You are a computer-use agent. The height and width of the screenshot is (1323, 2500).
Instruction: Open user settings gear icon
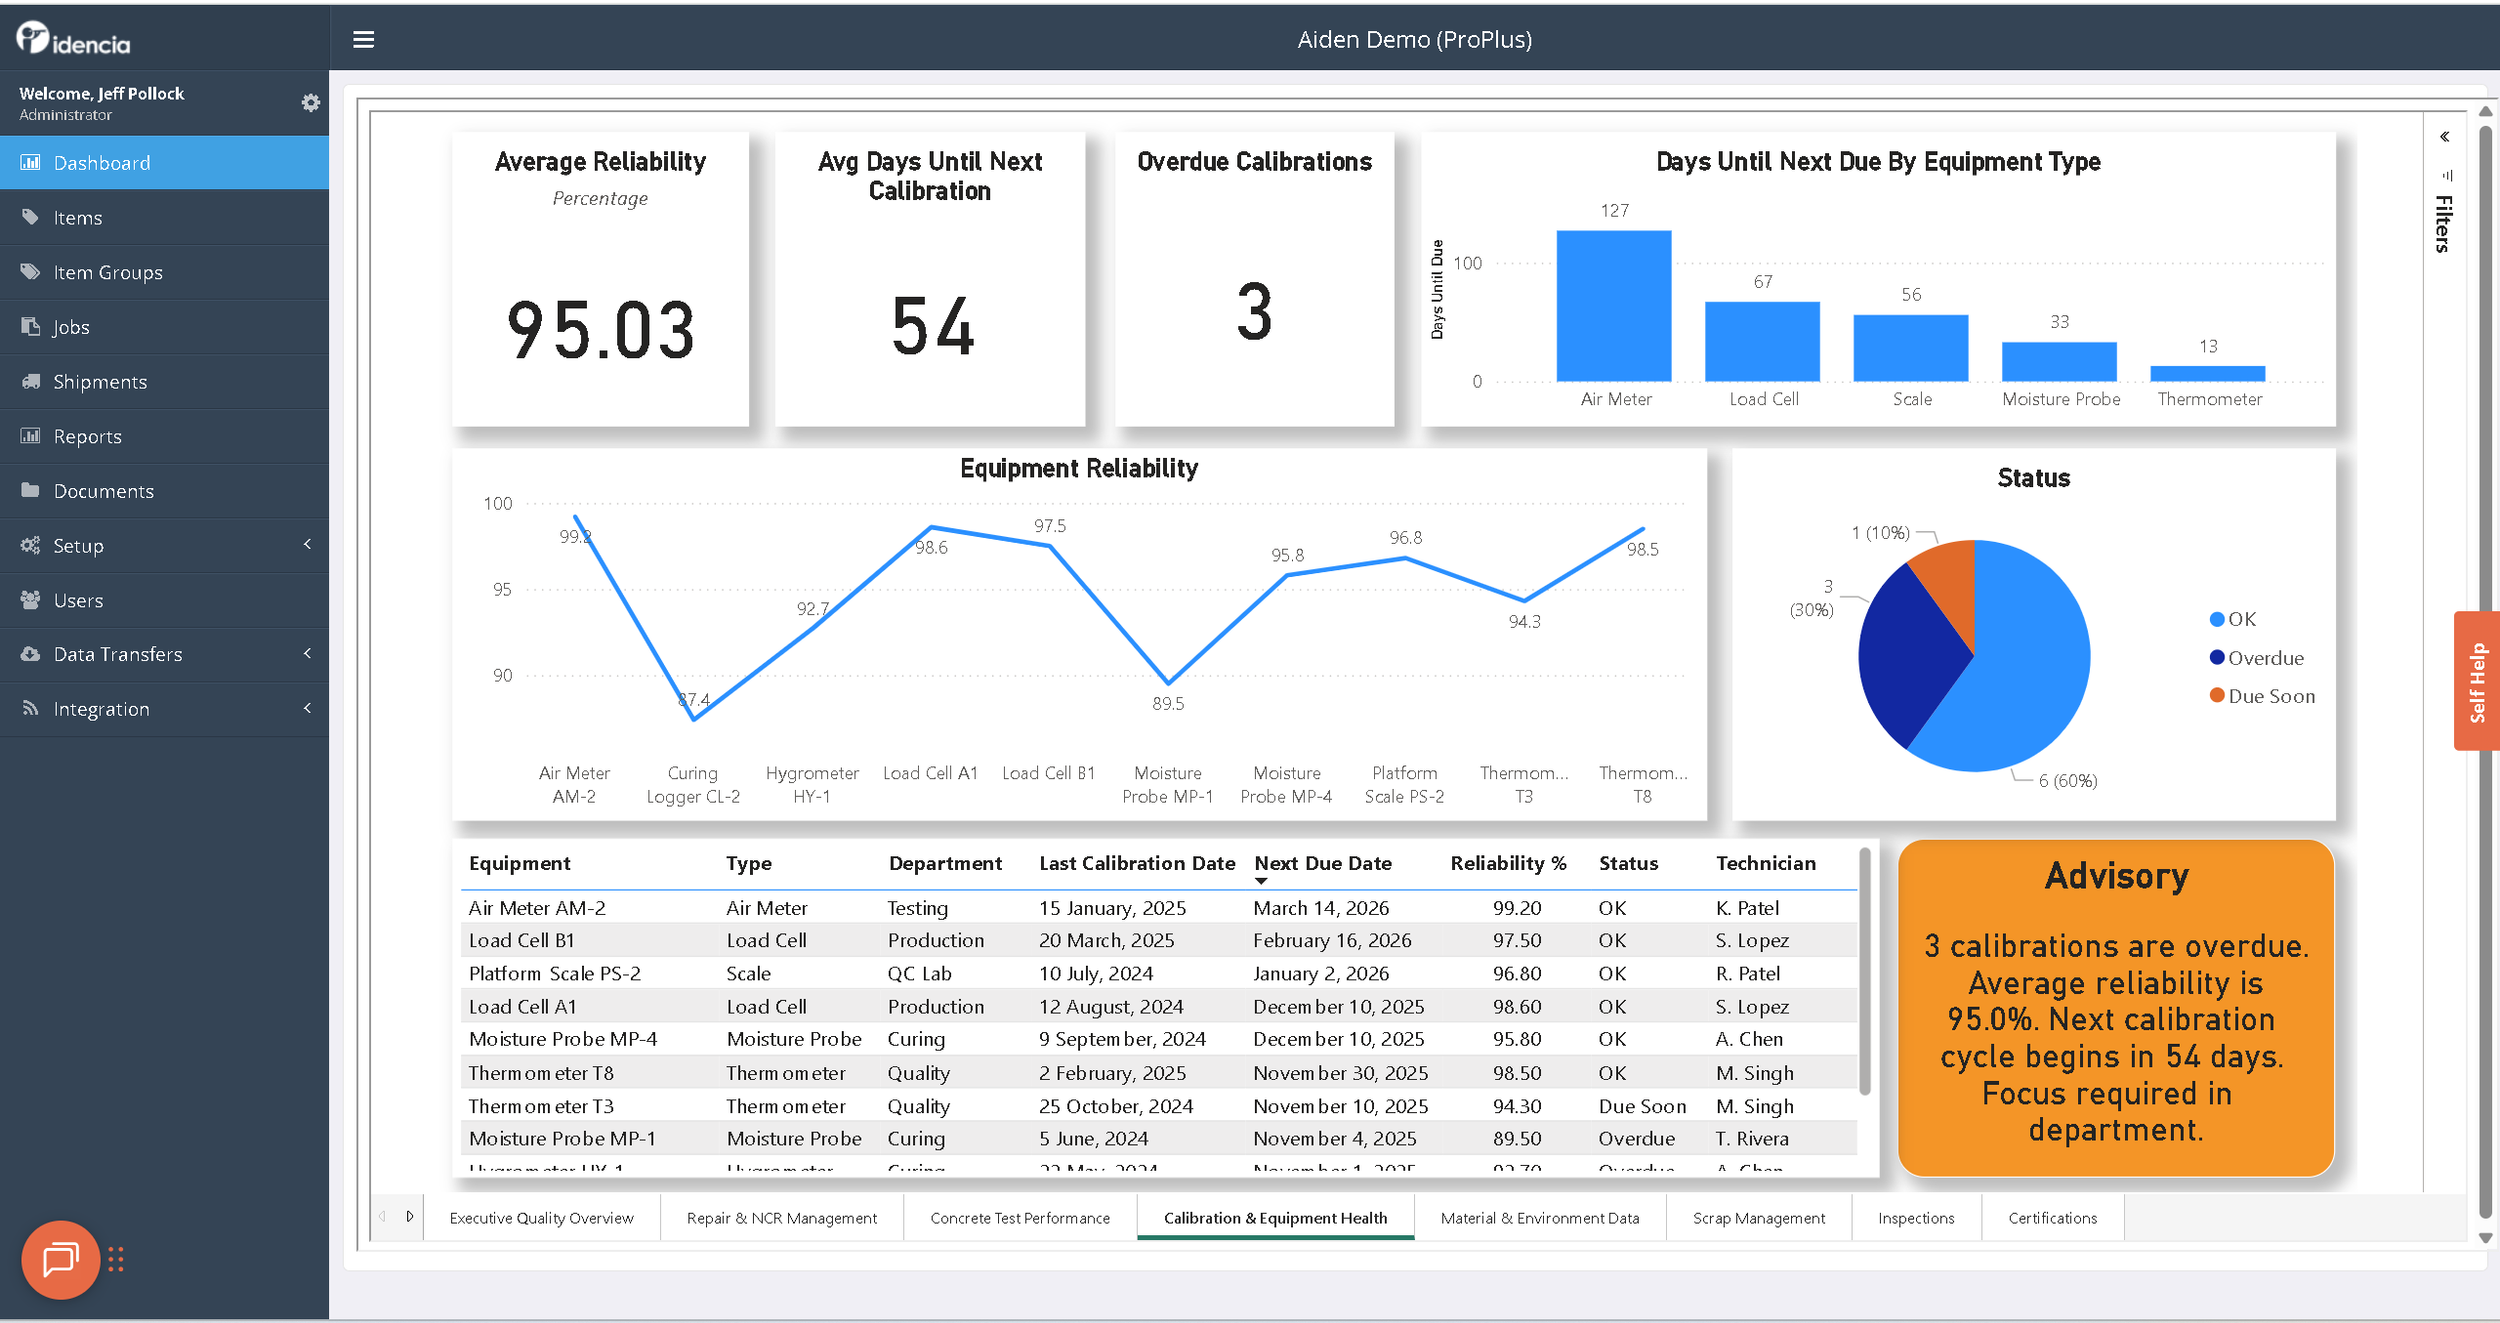click(311, 102)
